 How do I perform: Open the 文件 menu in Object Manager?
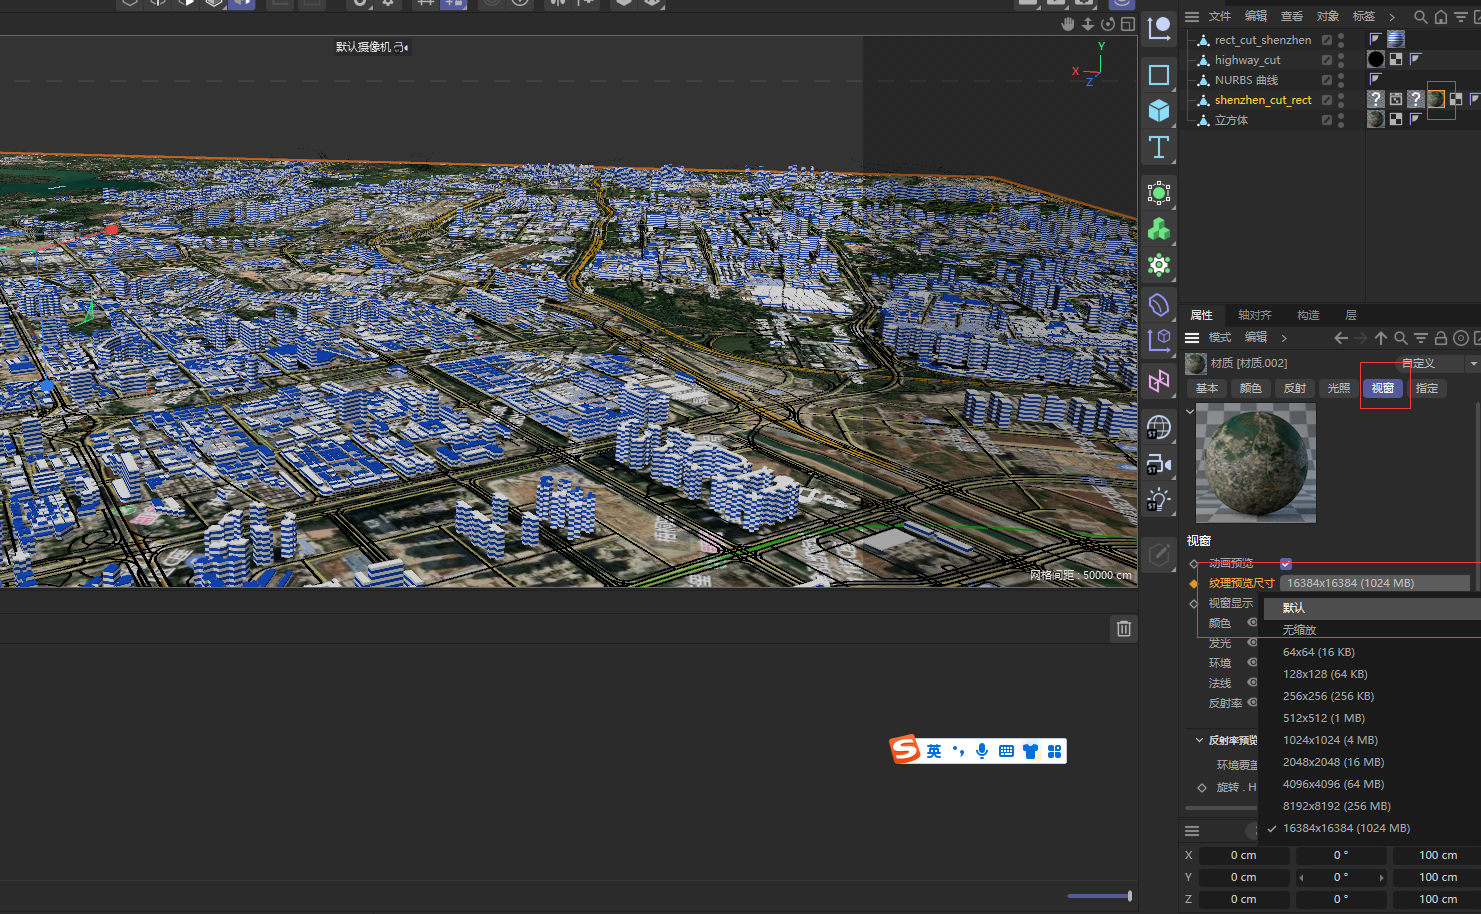(1219, 17)
